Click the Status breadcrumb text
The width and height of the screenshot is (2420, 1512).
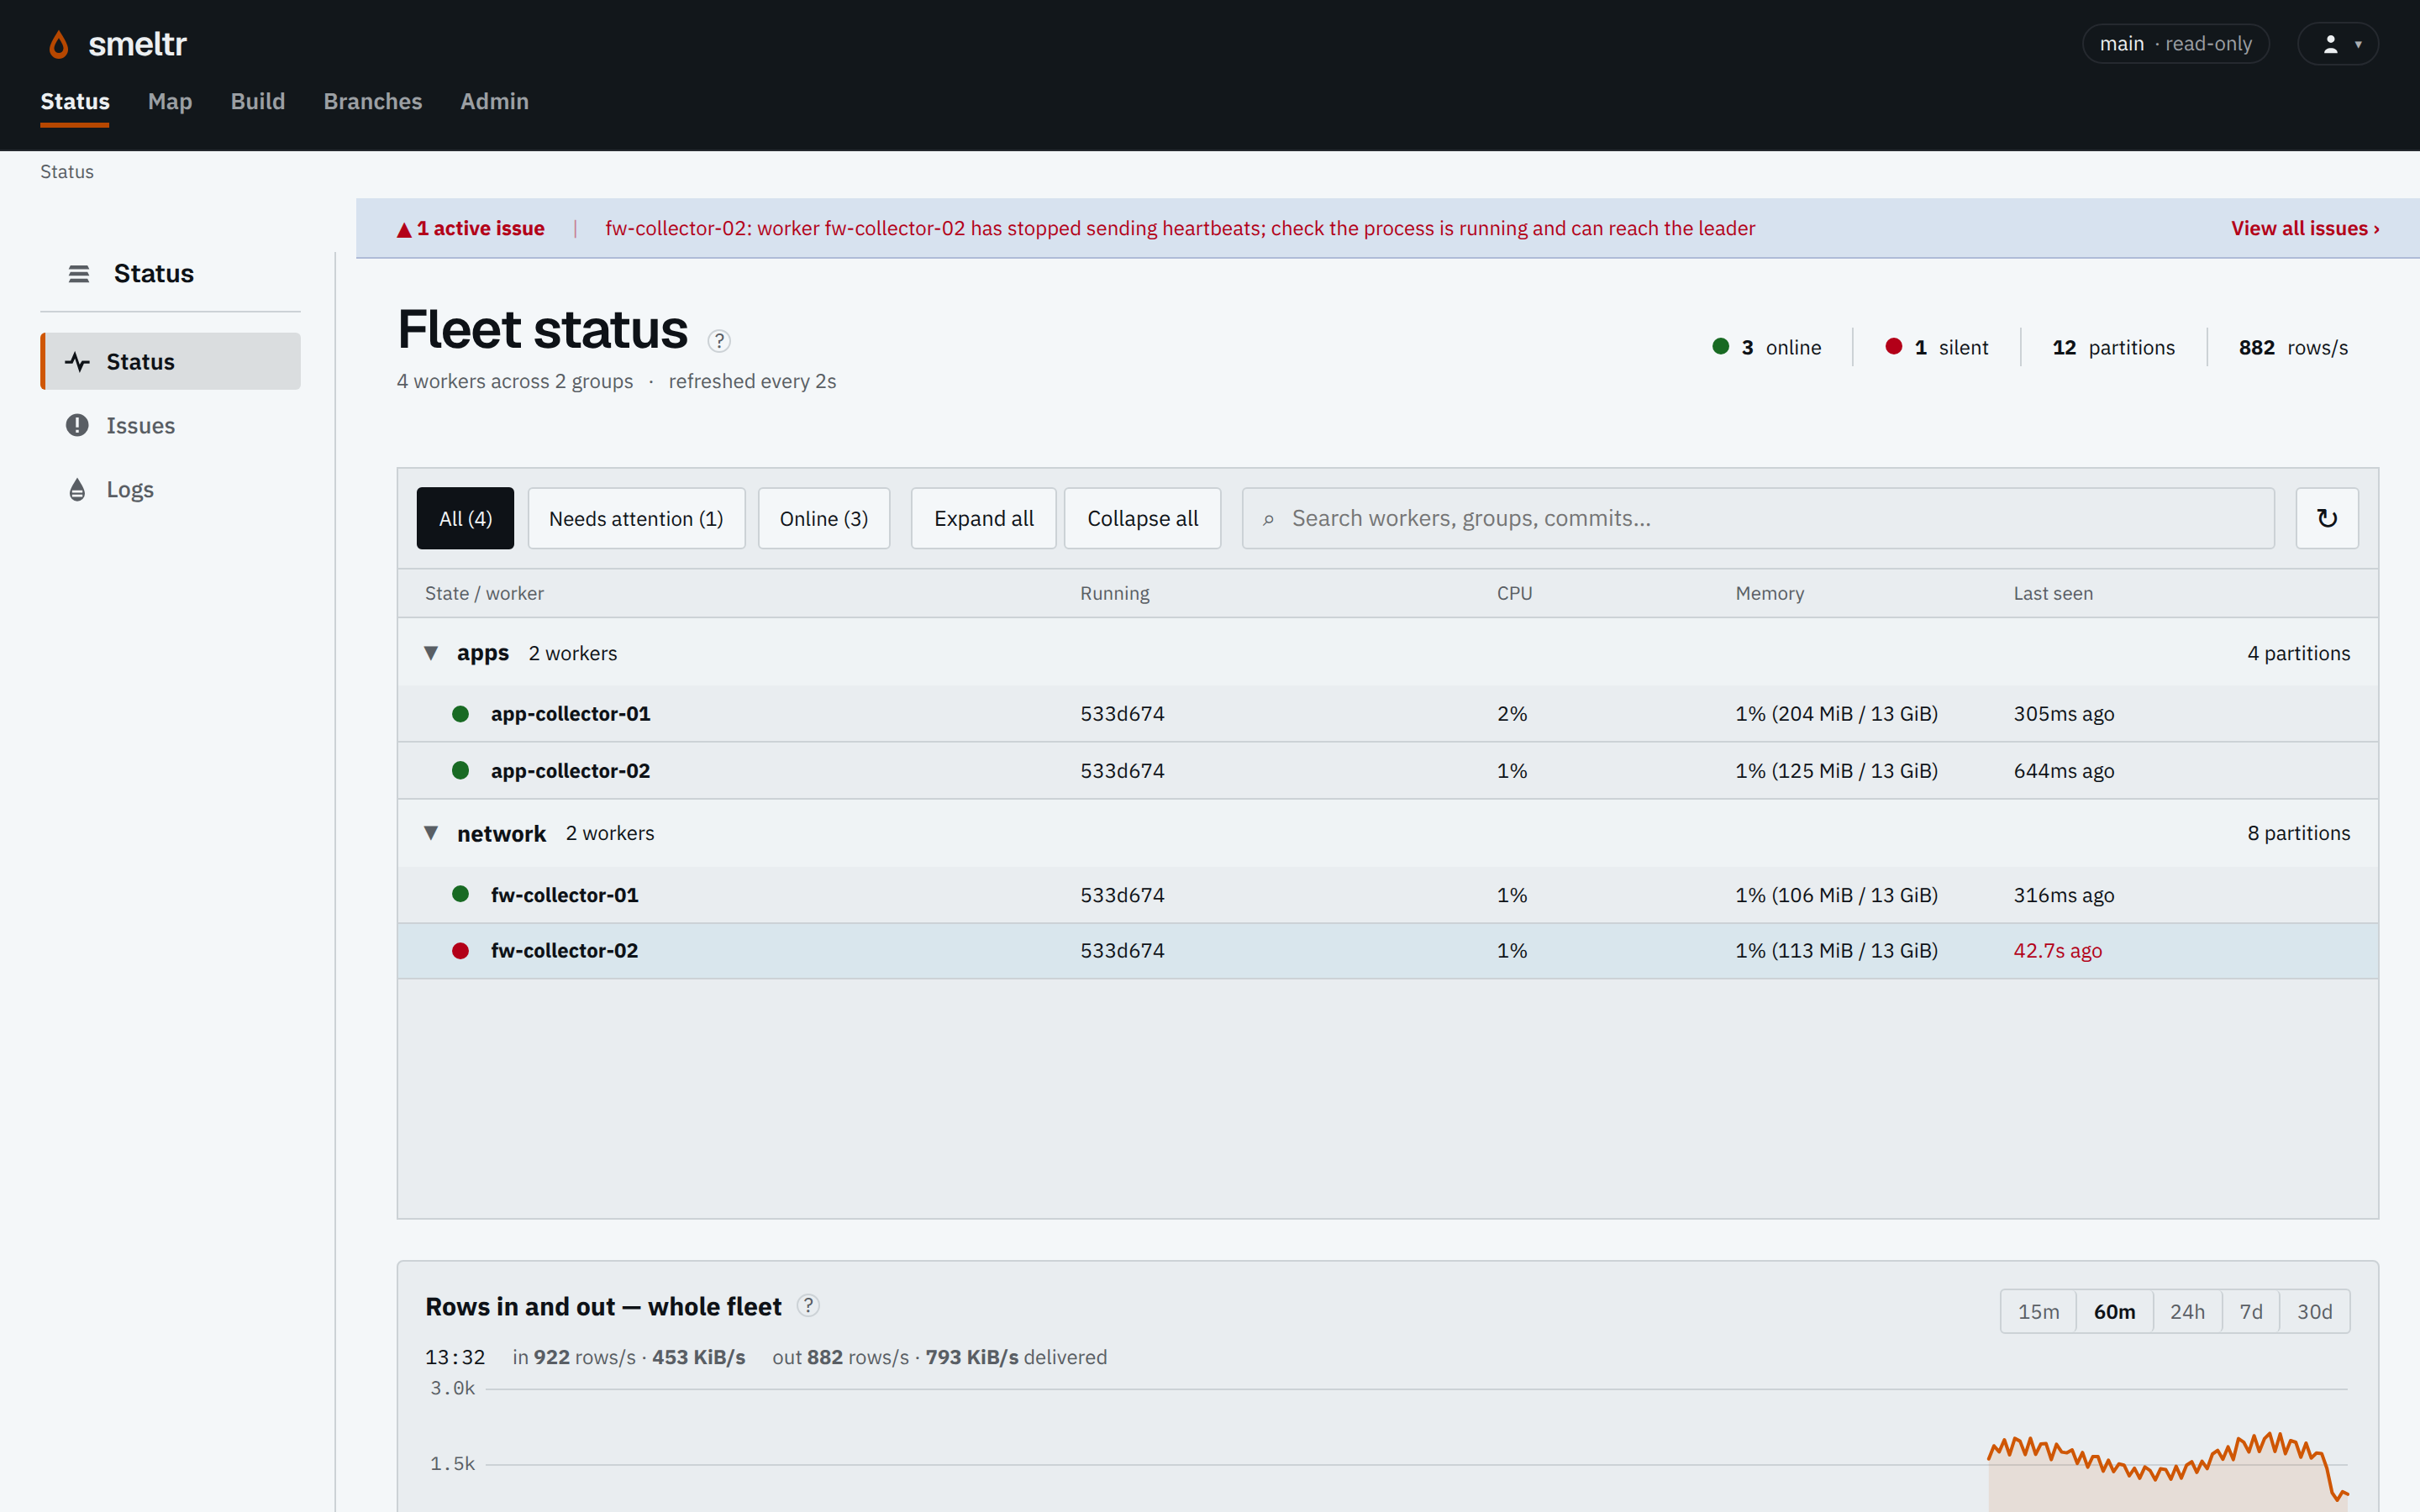67,172
